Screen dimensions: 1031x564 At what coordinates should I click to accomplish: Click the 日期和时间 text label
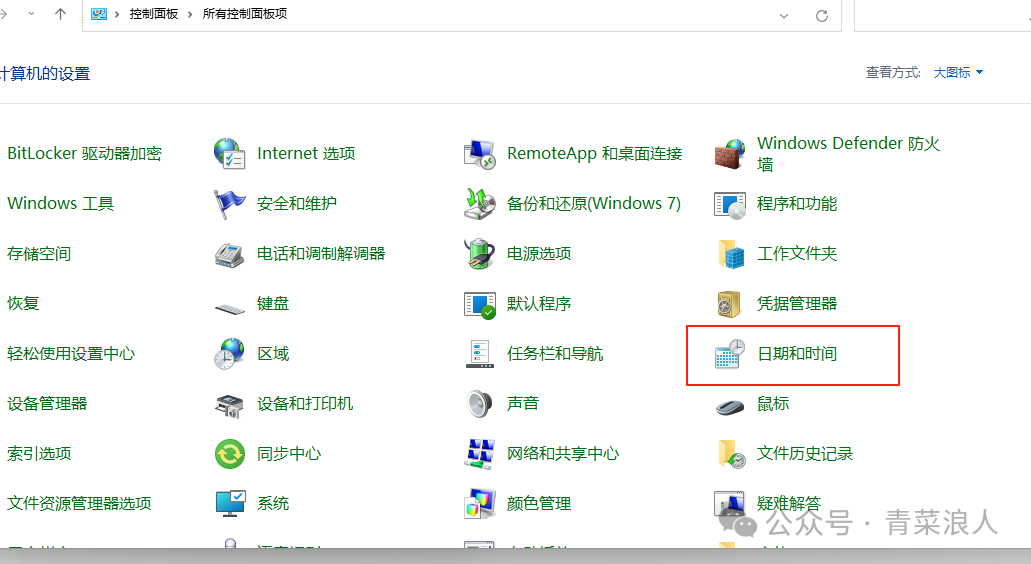[797, 354]
